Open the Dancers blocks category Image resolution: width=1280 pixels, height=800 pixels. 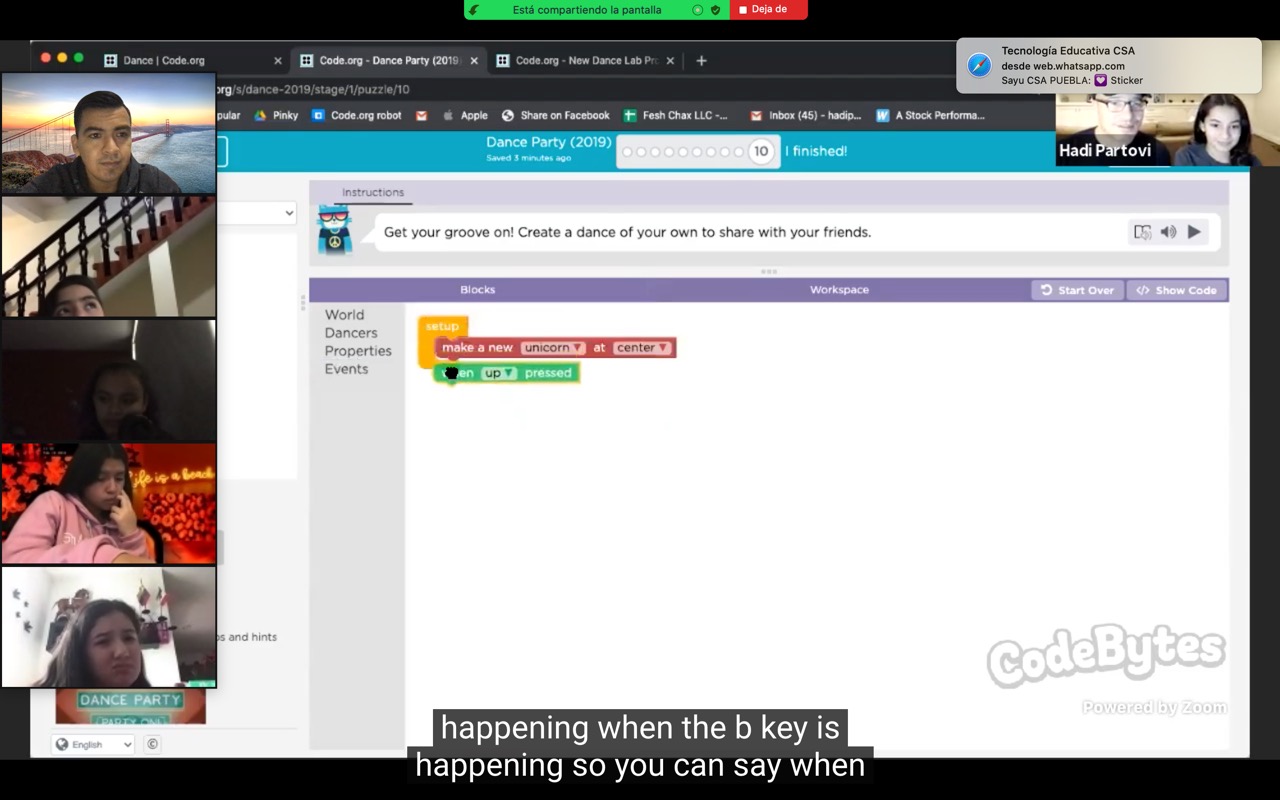coord(351,333)
